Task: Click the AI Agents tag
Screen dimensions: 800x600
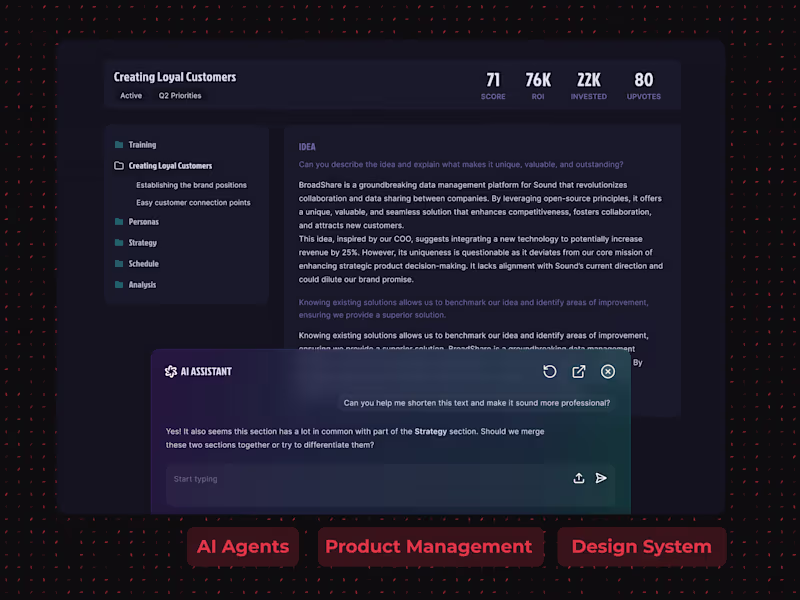Action: 243,546
